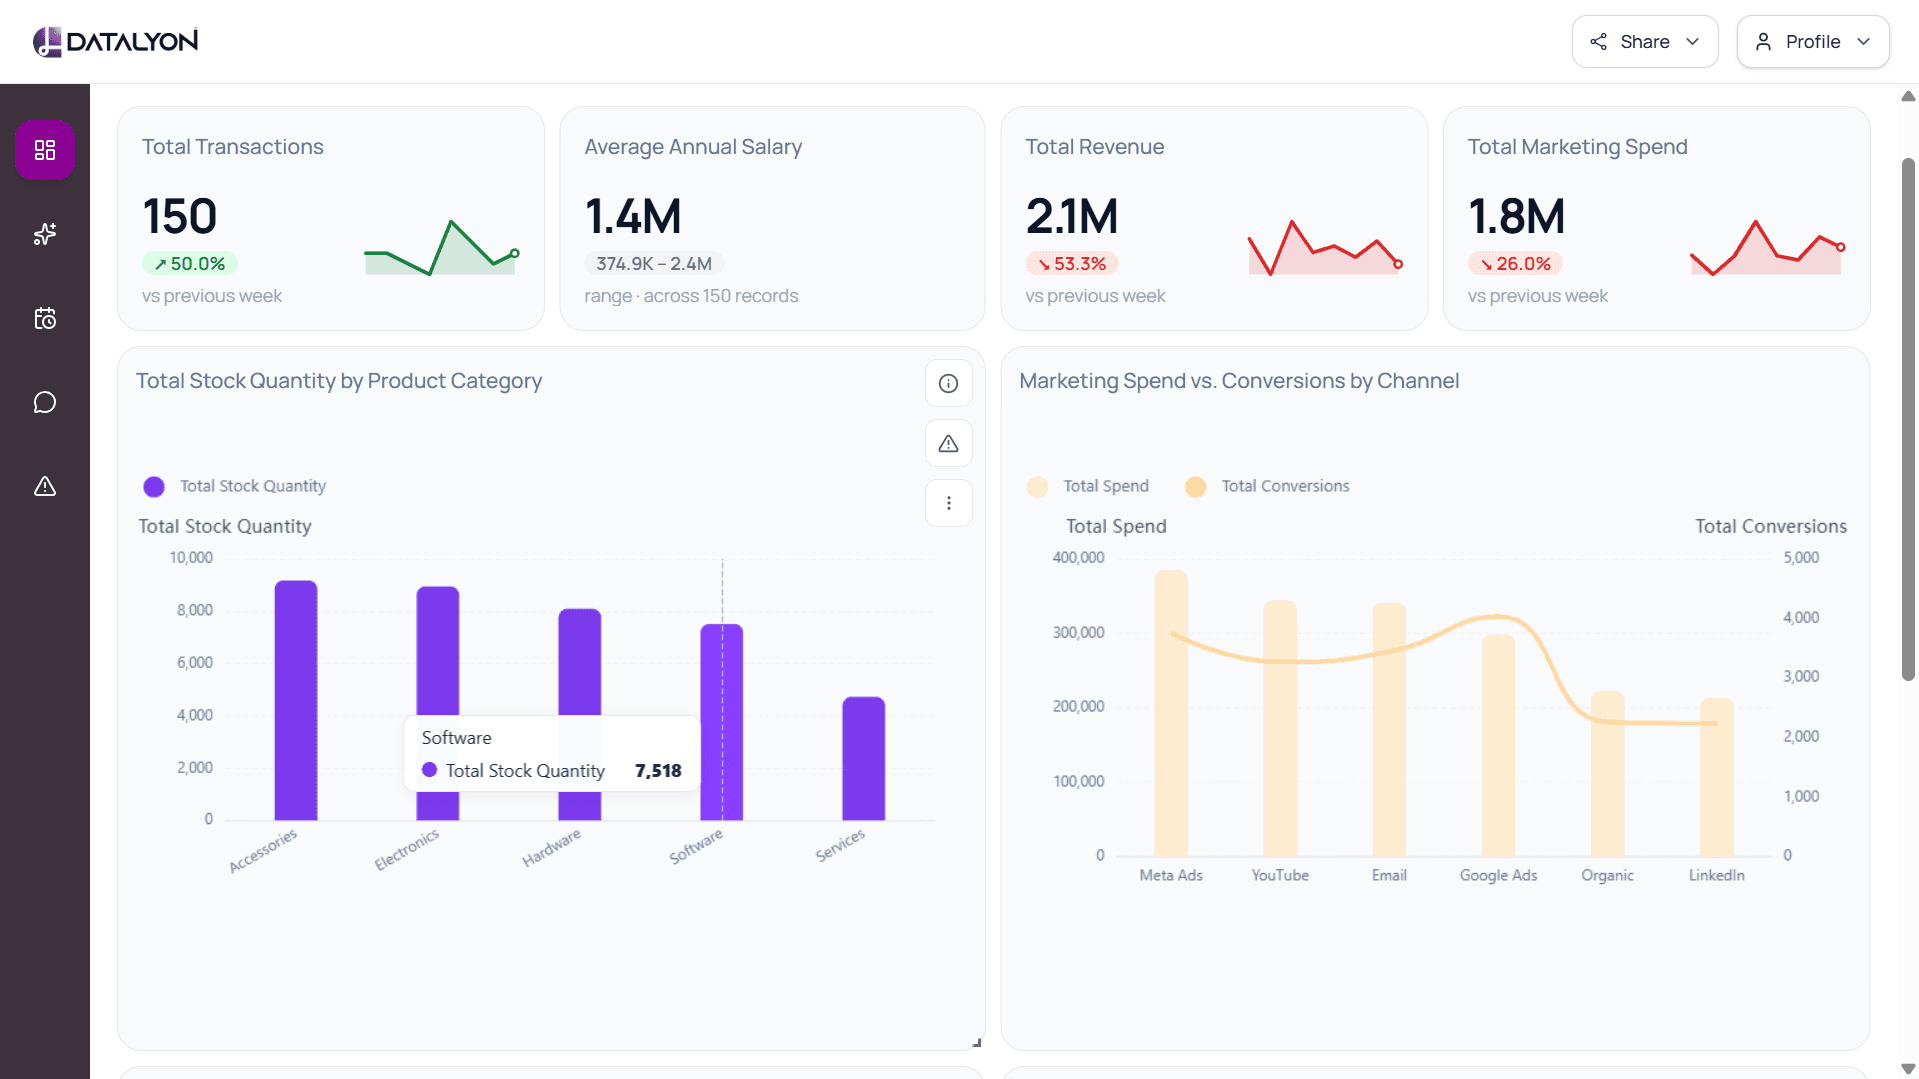Open the three-dot menu on Stock chart

pos(948,503)
